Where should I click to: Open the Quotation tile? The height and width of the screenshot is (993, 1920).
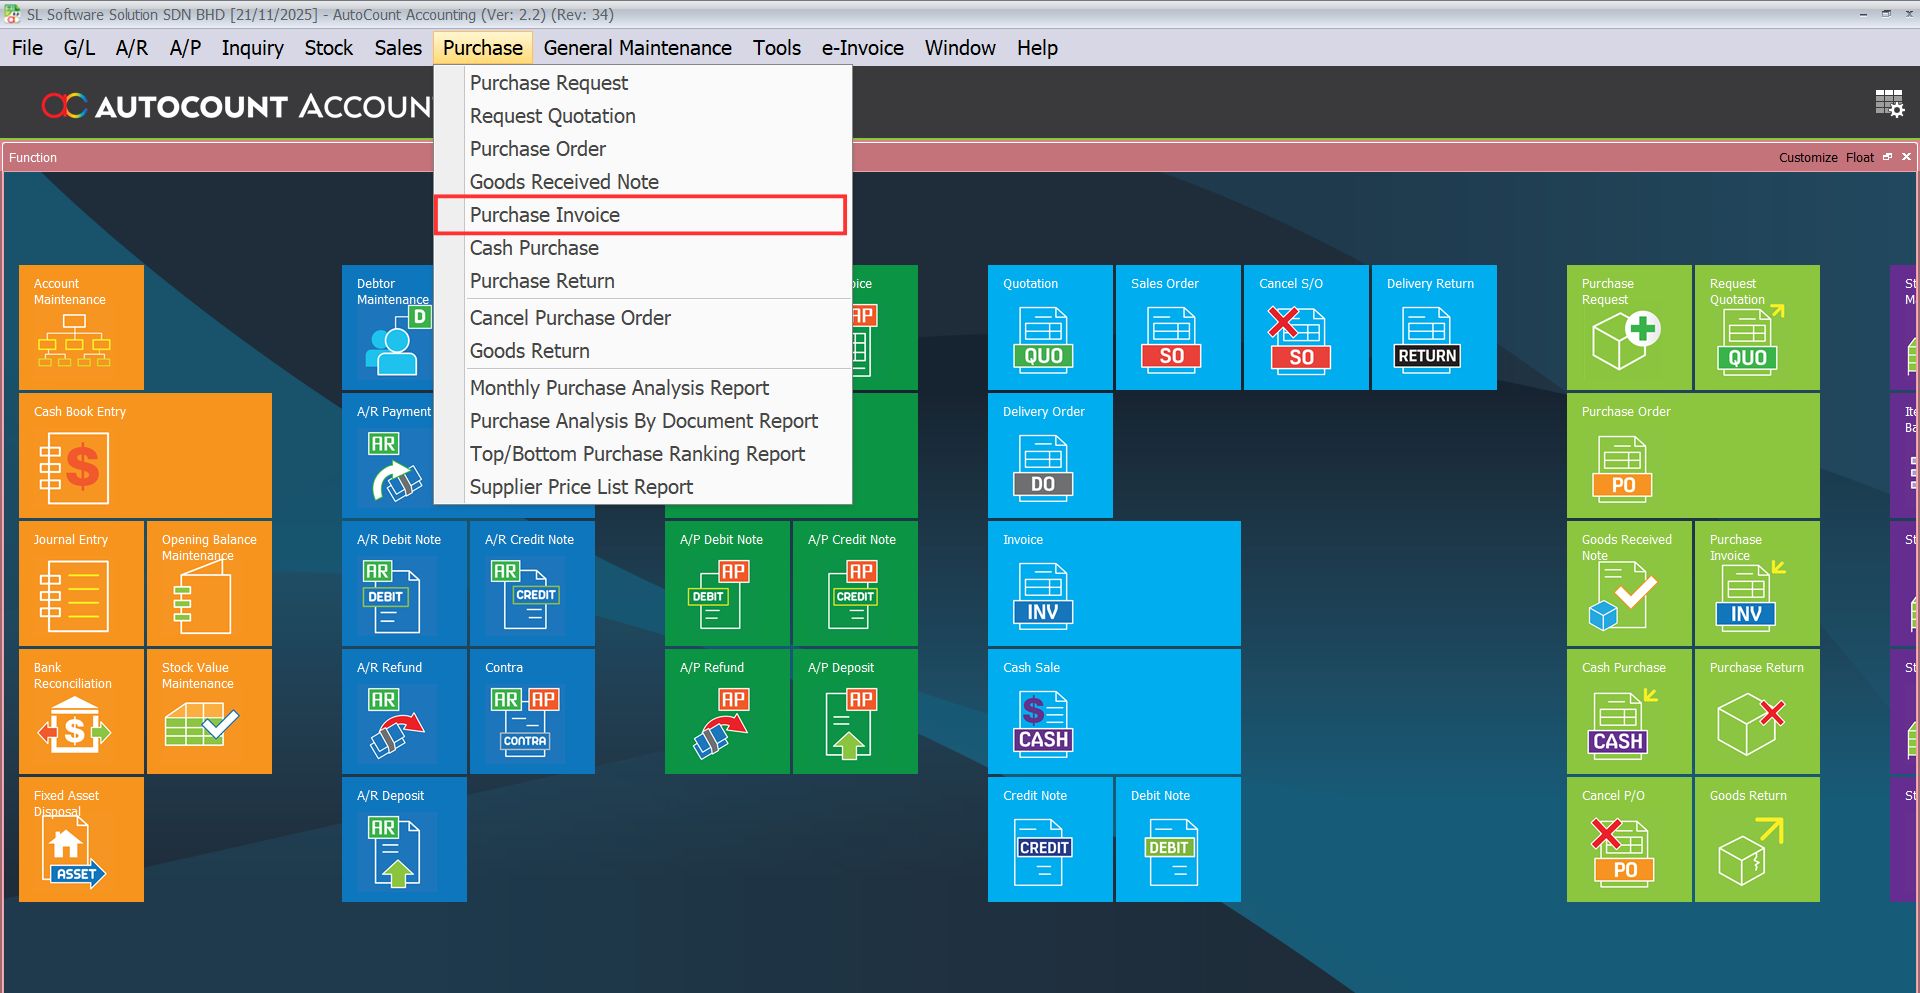[1049, 327]
